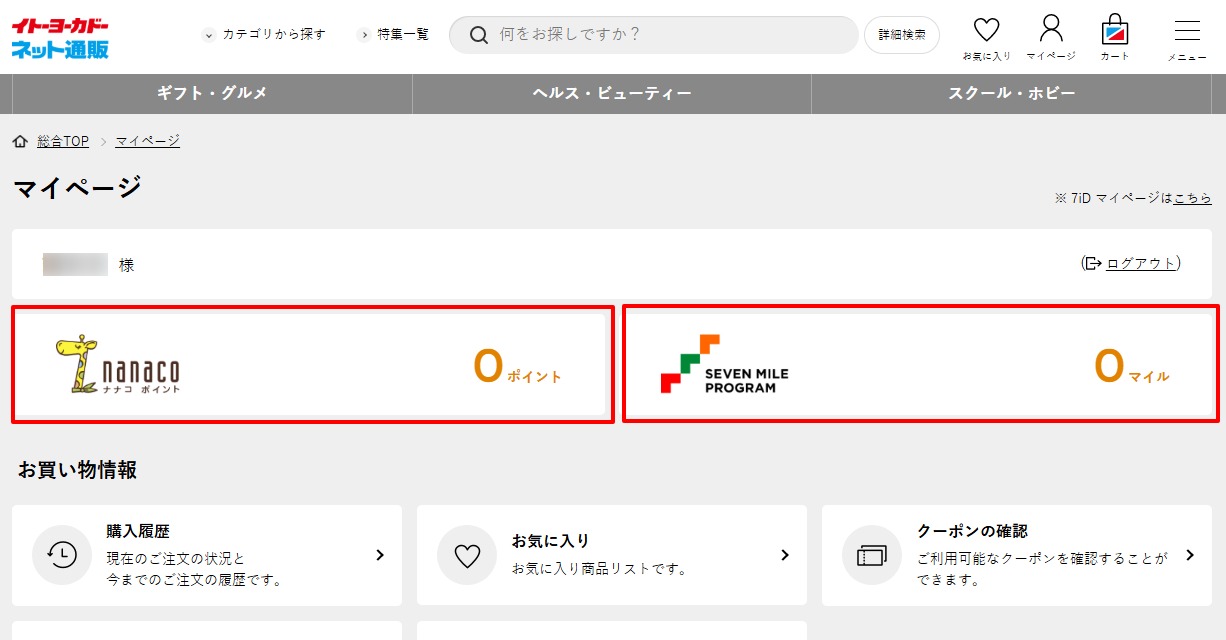Select the ギフト・グルメ tab
This screenshot has height=640, width=1226.
pyautogui.click(x=212, y=94)
